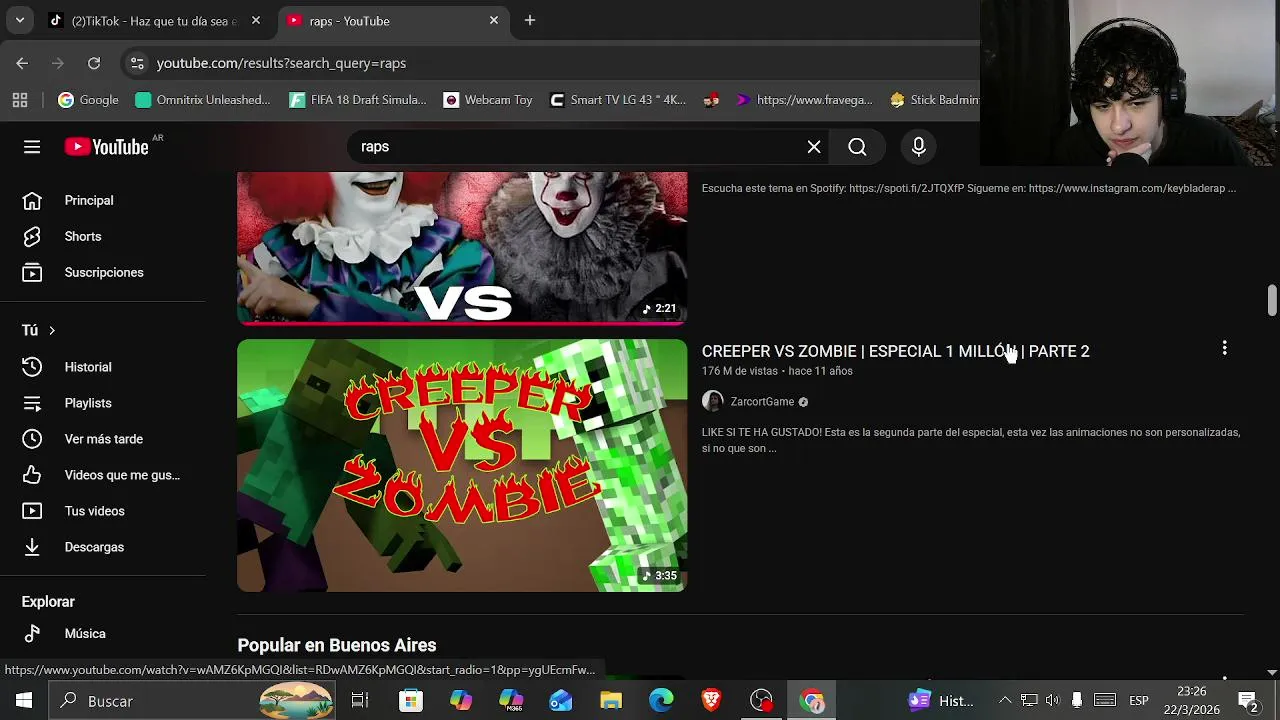Open Stick Badmin... bookmark
The width and height of the screenshot is (1280, 720).
934,100
